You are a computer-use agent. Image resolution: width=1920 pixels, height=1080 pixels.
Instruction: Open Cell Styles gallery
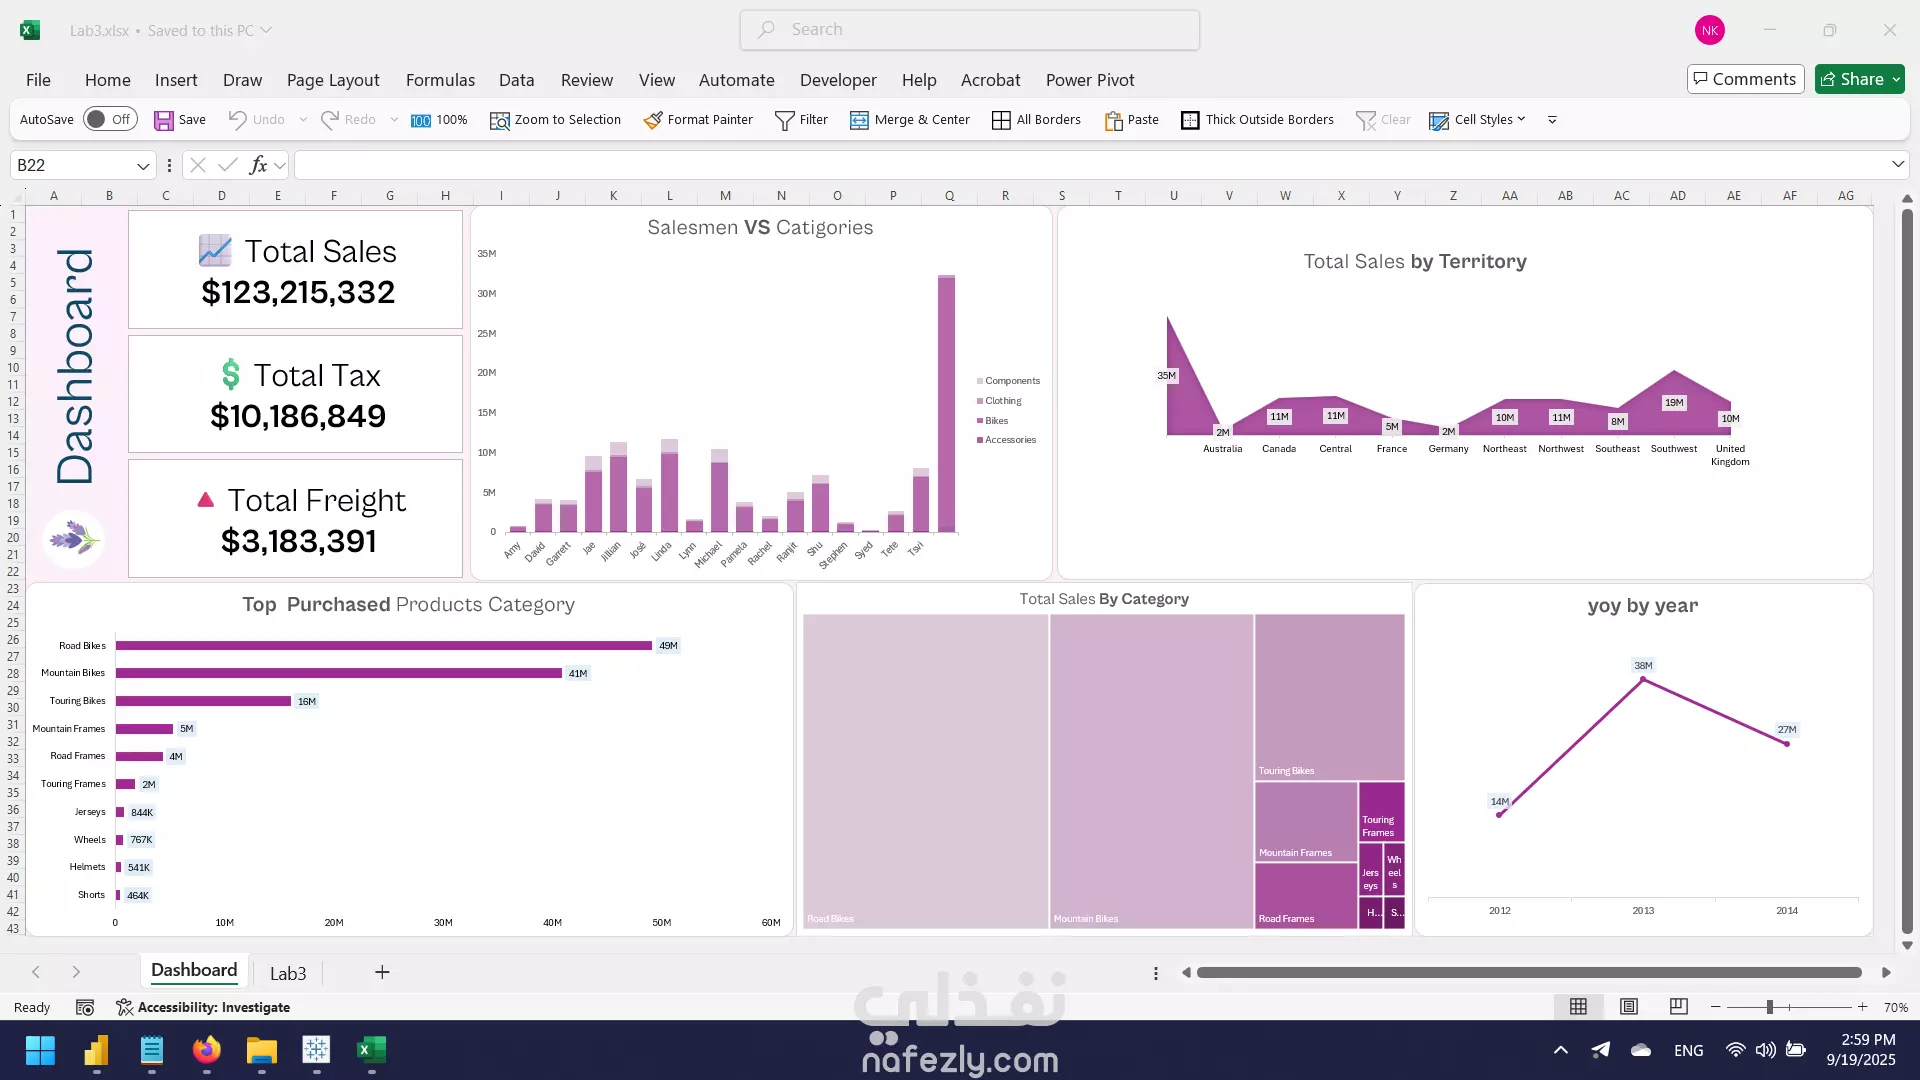(x=1477, y=120)
